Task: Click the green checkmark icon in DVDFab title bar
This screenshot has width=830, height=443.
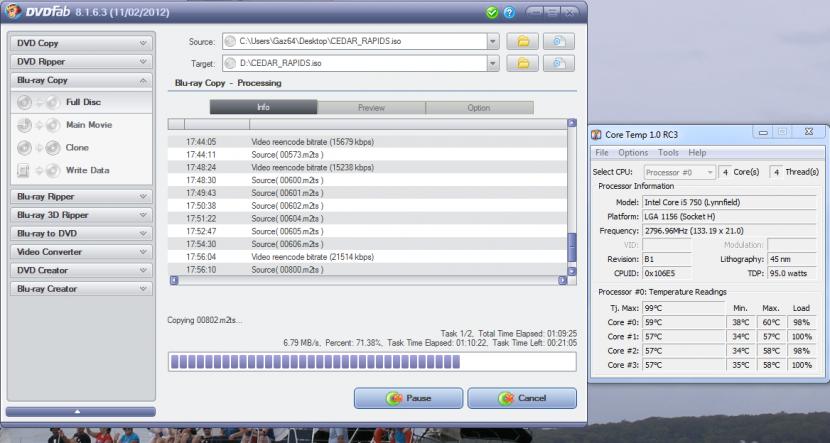Action: coord(492,12)
